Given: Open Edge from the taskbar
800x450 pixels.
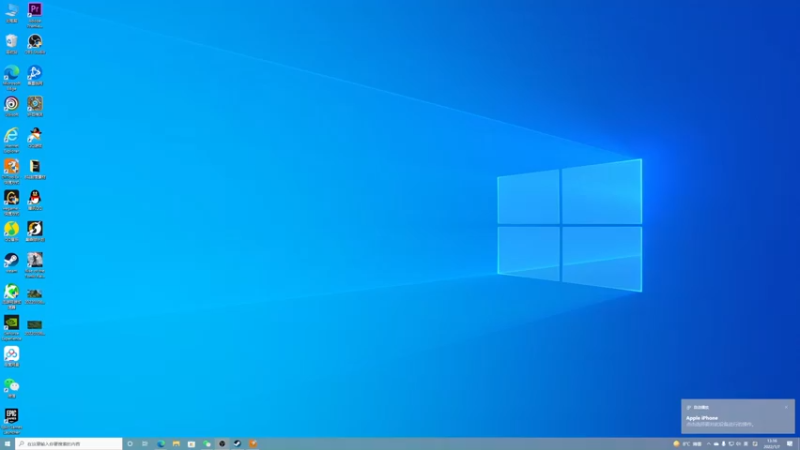Looking at the screenshot, I should pos(161,444).
